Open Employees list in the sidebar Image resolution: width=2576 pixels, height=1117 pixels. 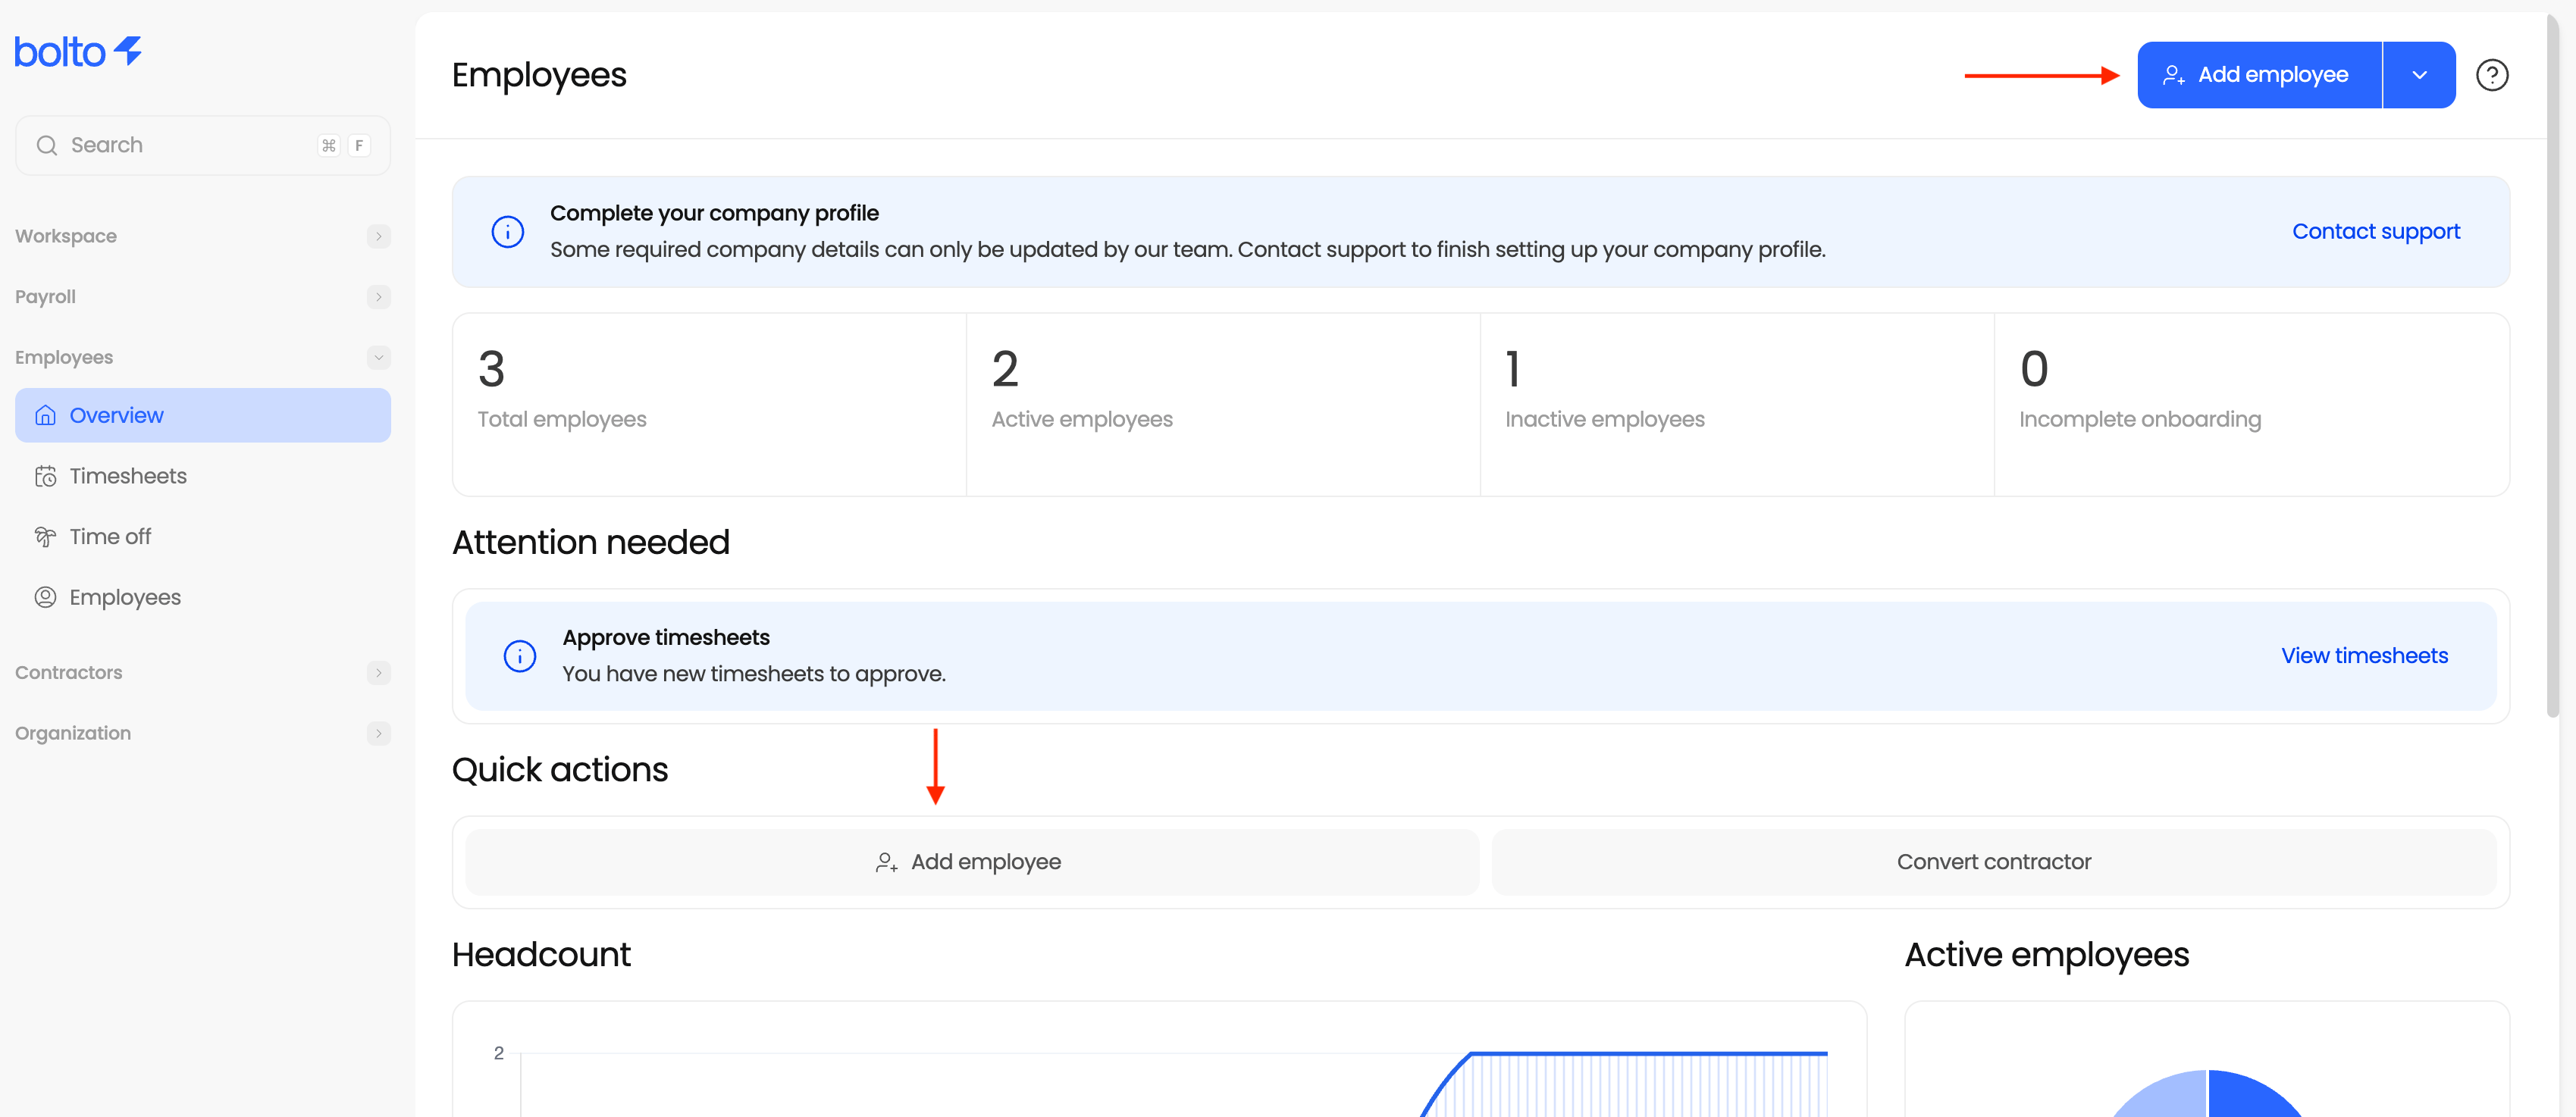tap(203, 597)
